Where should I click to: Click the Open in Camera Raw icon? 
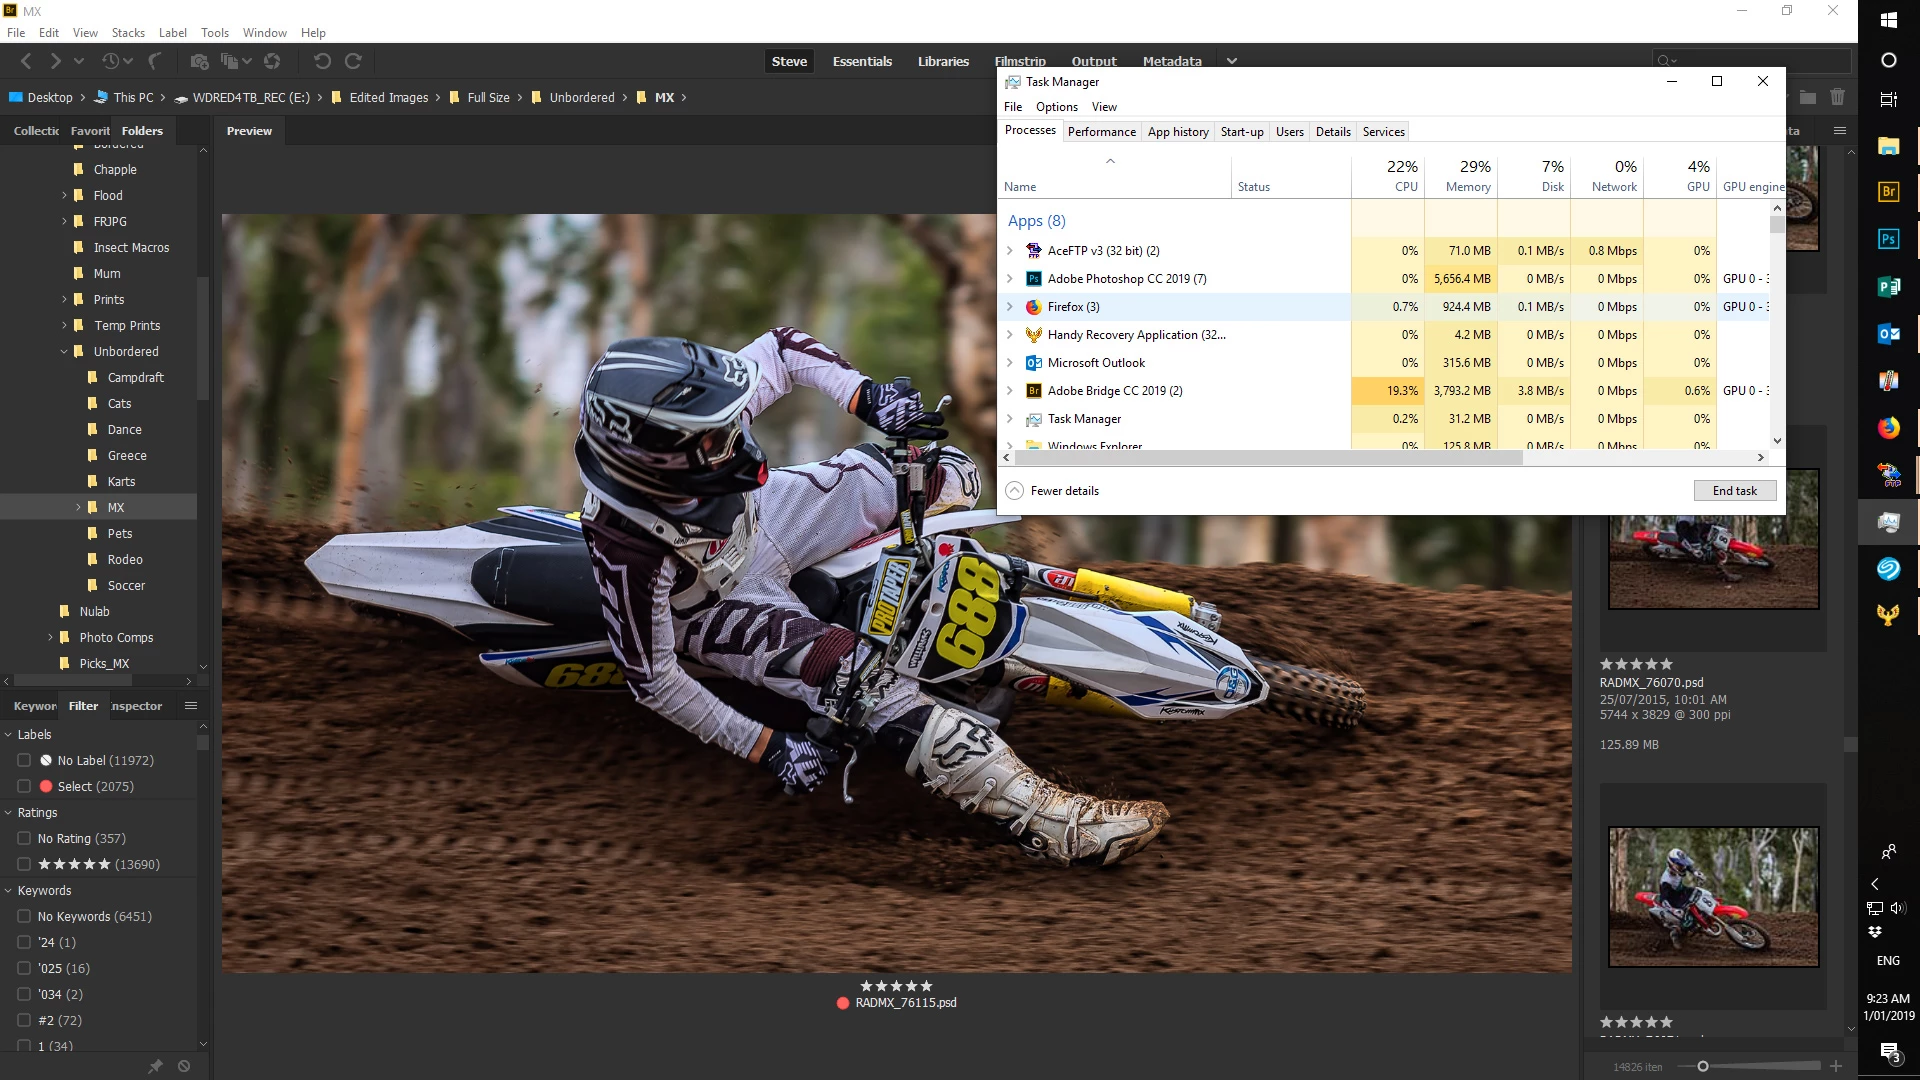tap(272, 62)
